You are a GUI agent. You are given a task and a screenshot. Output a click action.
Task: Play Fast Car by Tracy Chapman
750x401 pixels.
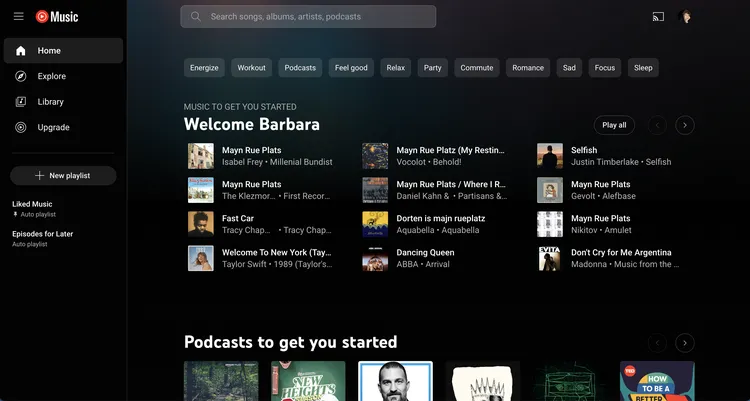[x=201, y=224]
